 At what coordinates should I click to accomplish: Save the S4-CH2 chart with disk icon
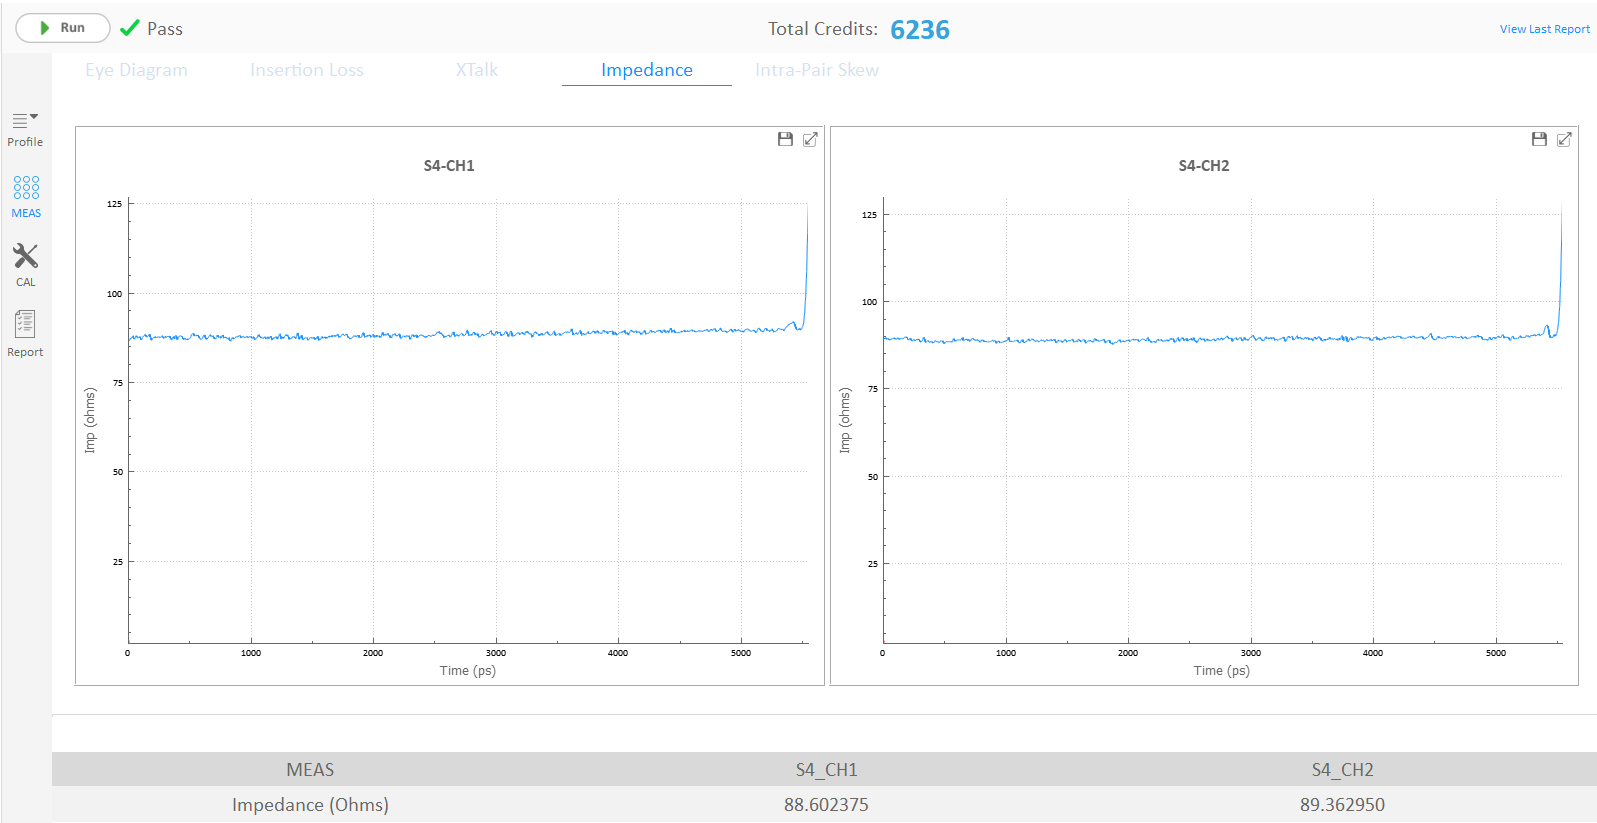1539,139
